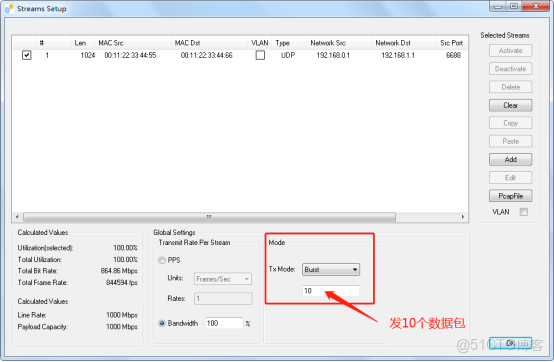Screen dimensions: 554x362
Task: Select the Bandwidth radio button
Action: 162,323
